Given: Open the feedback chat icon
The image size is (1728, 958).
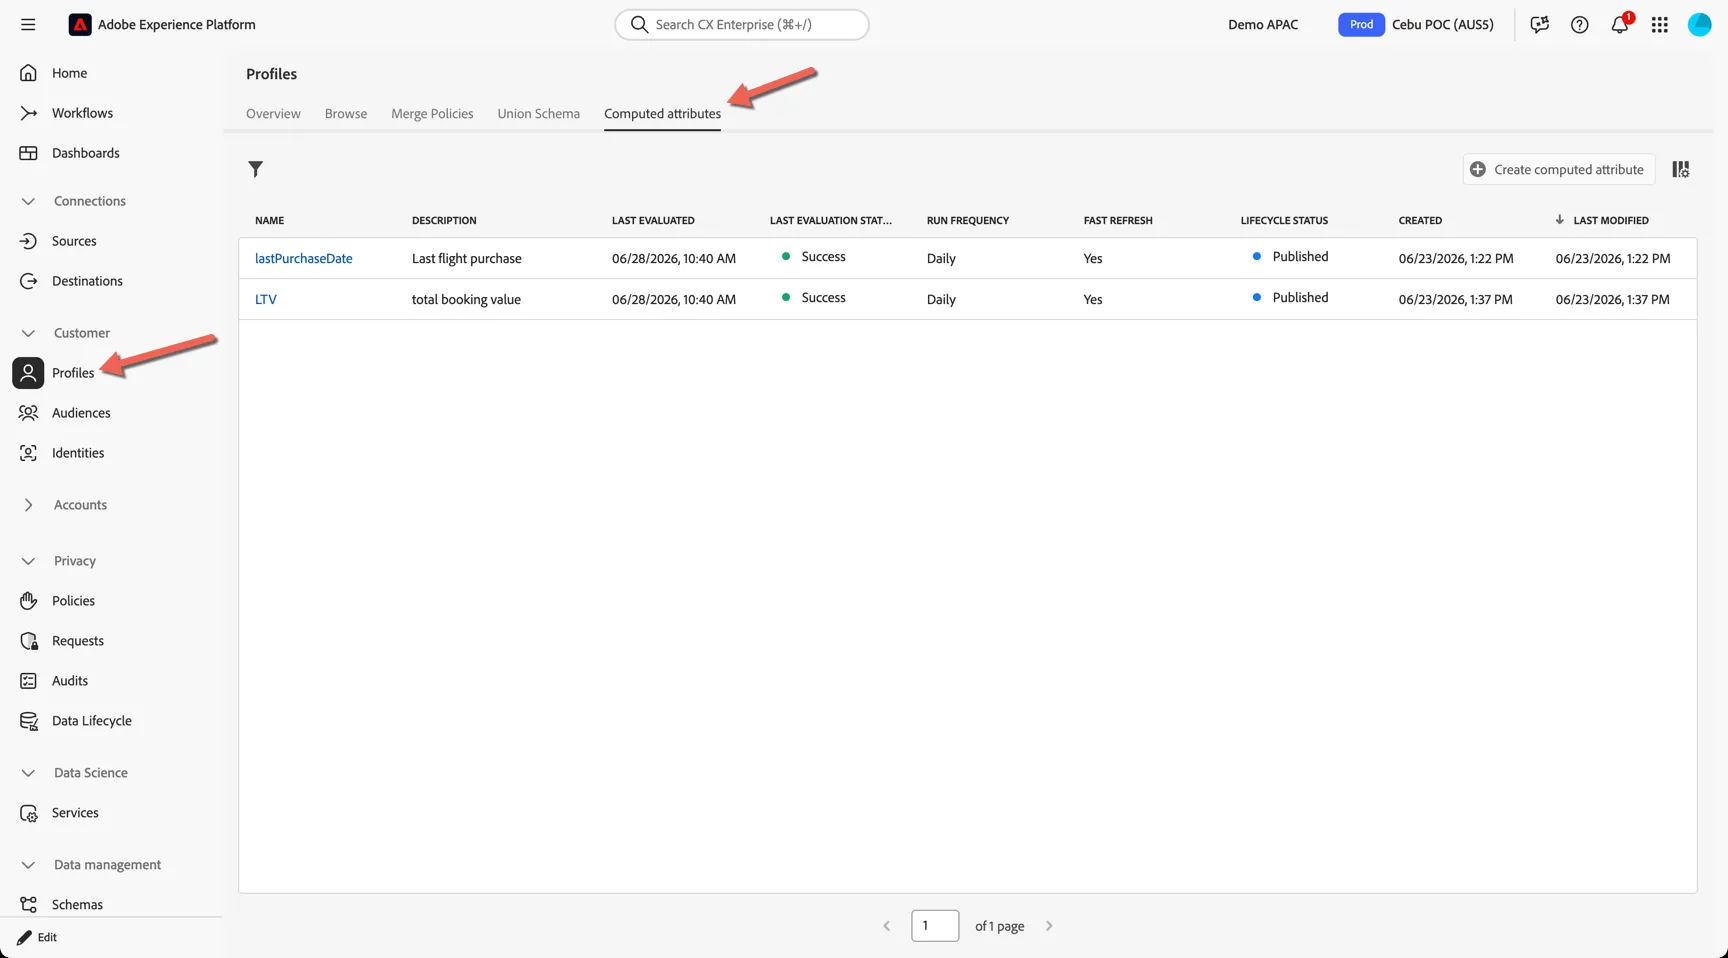Looking at the screenshot, I should 1540,25.
